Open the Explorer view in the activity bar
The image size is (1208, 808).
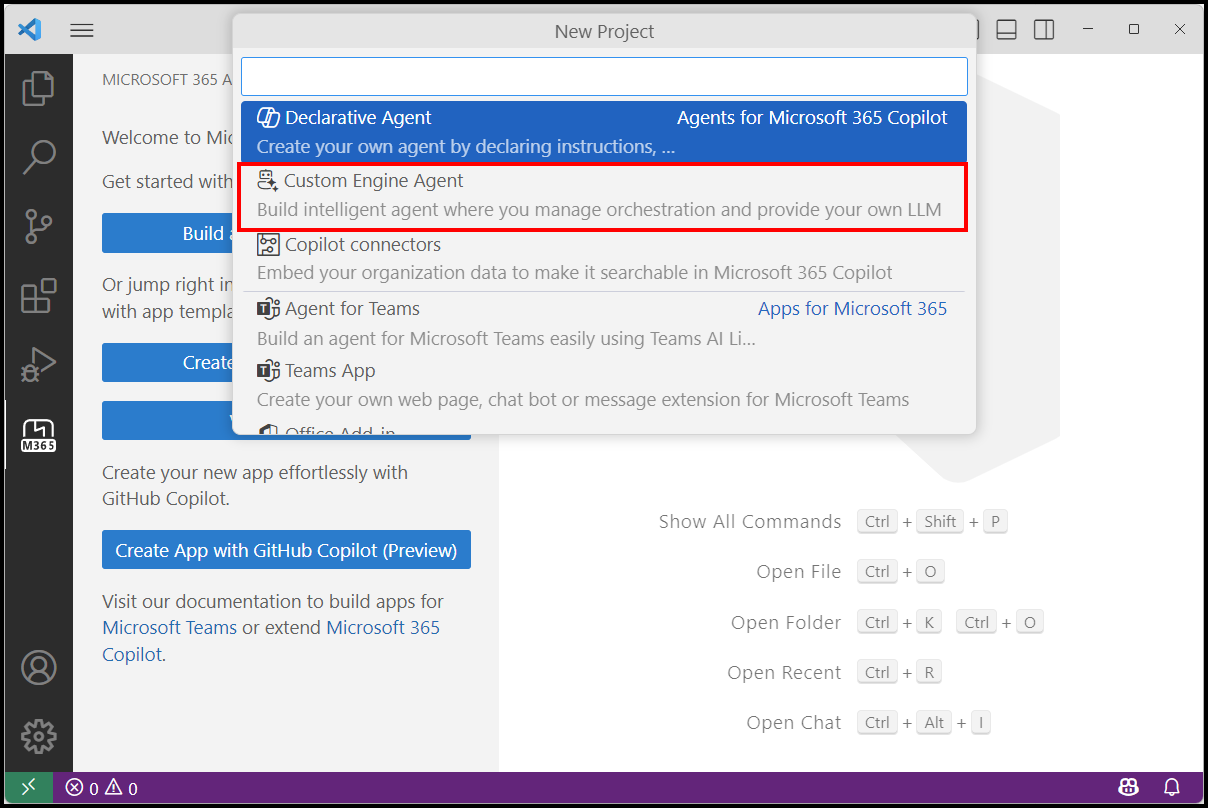(x=38, y=88)
